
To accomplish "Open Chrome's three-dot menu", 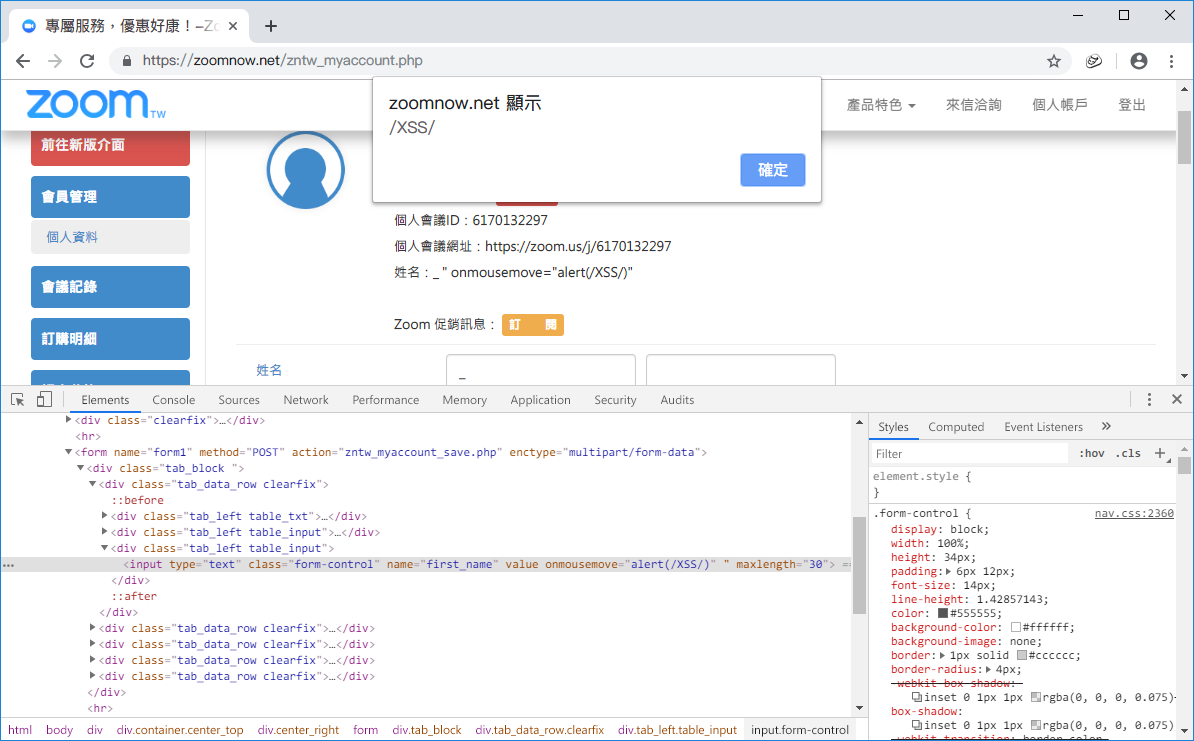I will pos(1171,61).
